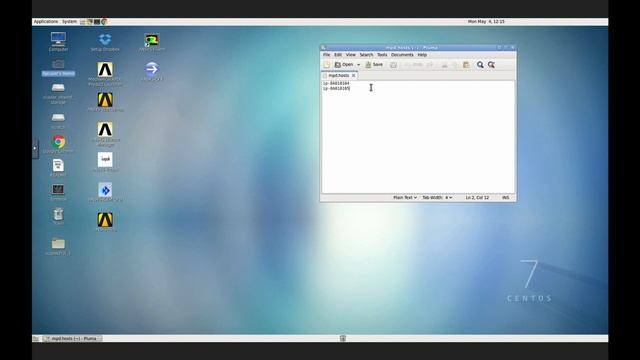
Task: Open the View menu
Action: pyautogui.click(x=351, y=55)
